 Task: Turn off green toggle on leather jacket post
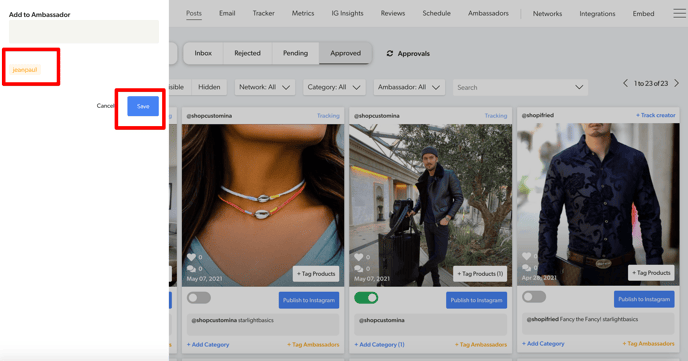pyautogui.click(x=366, y=298)
